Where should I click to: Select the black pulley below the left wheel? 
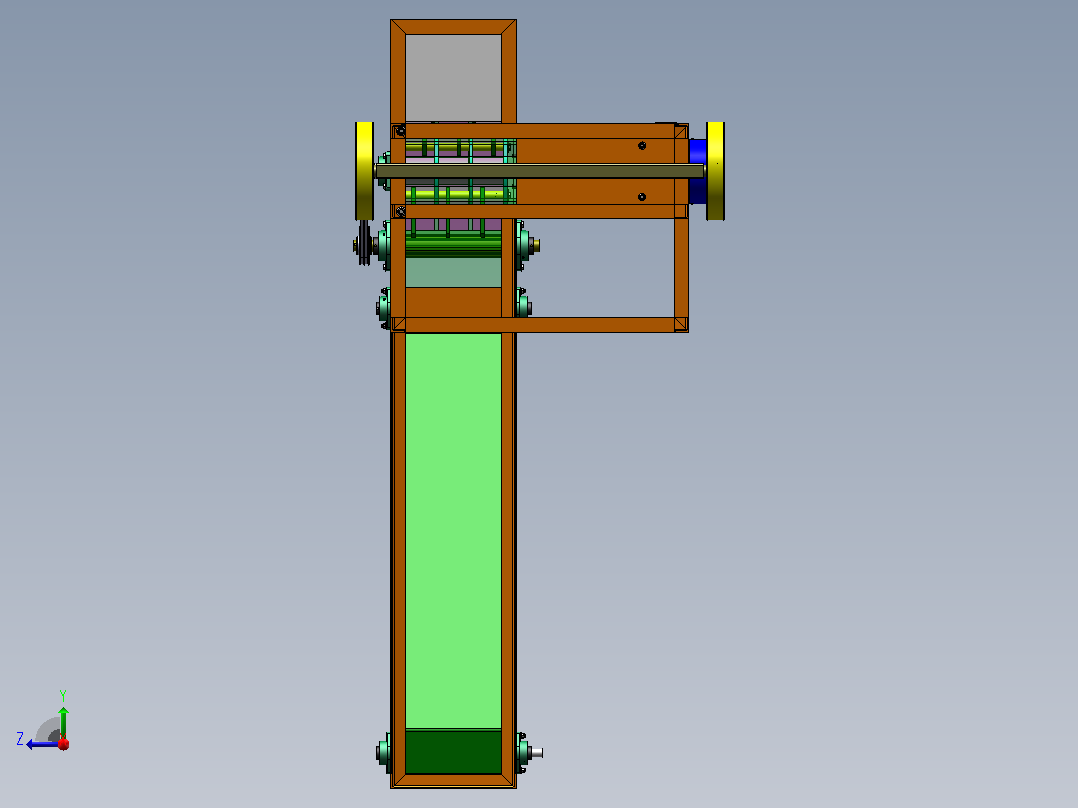[x=363, y=243]
